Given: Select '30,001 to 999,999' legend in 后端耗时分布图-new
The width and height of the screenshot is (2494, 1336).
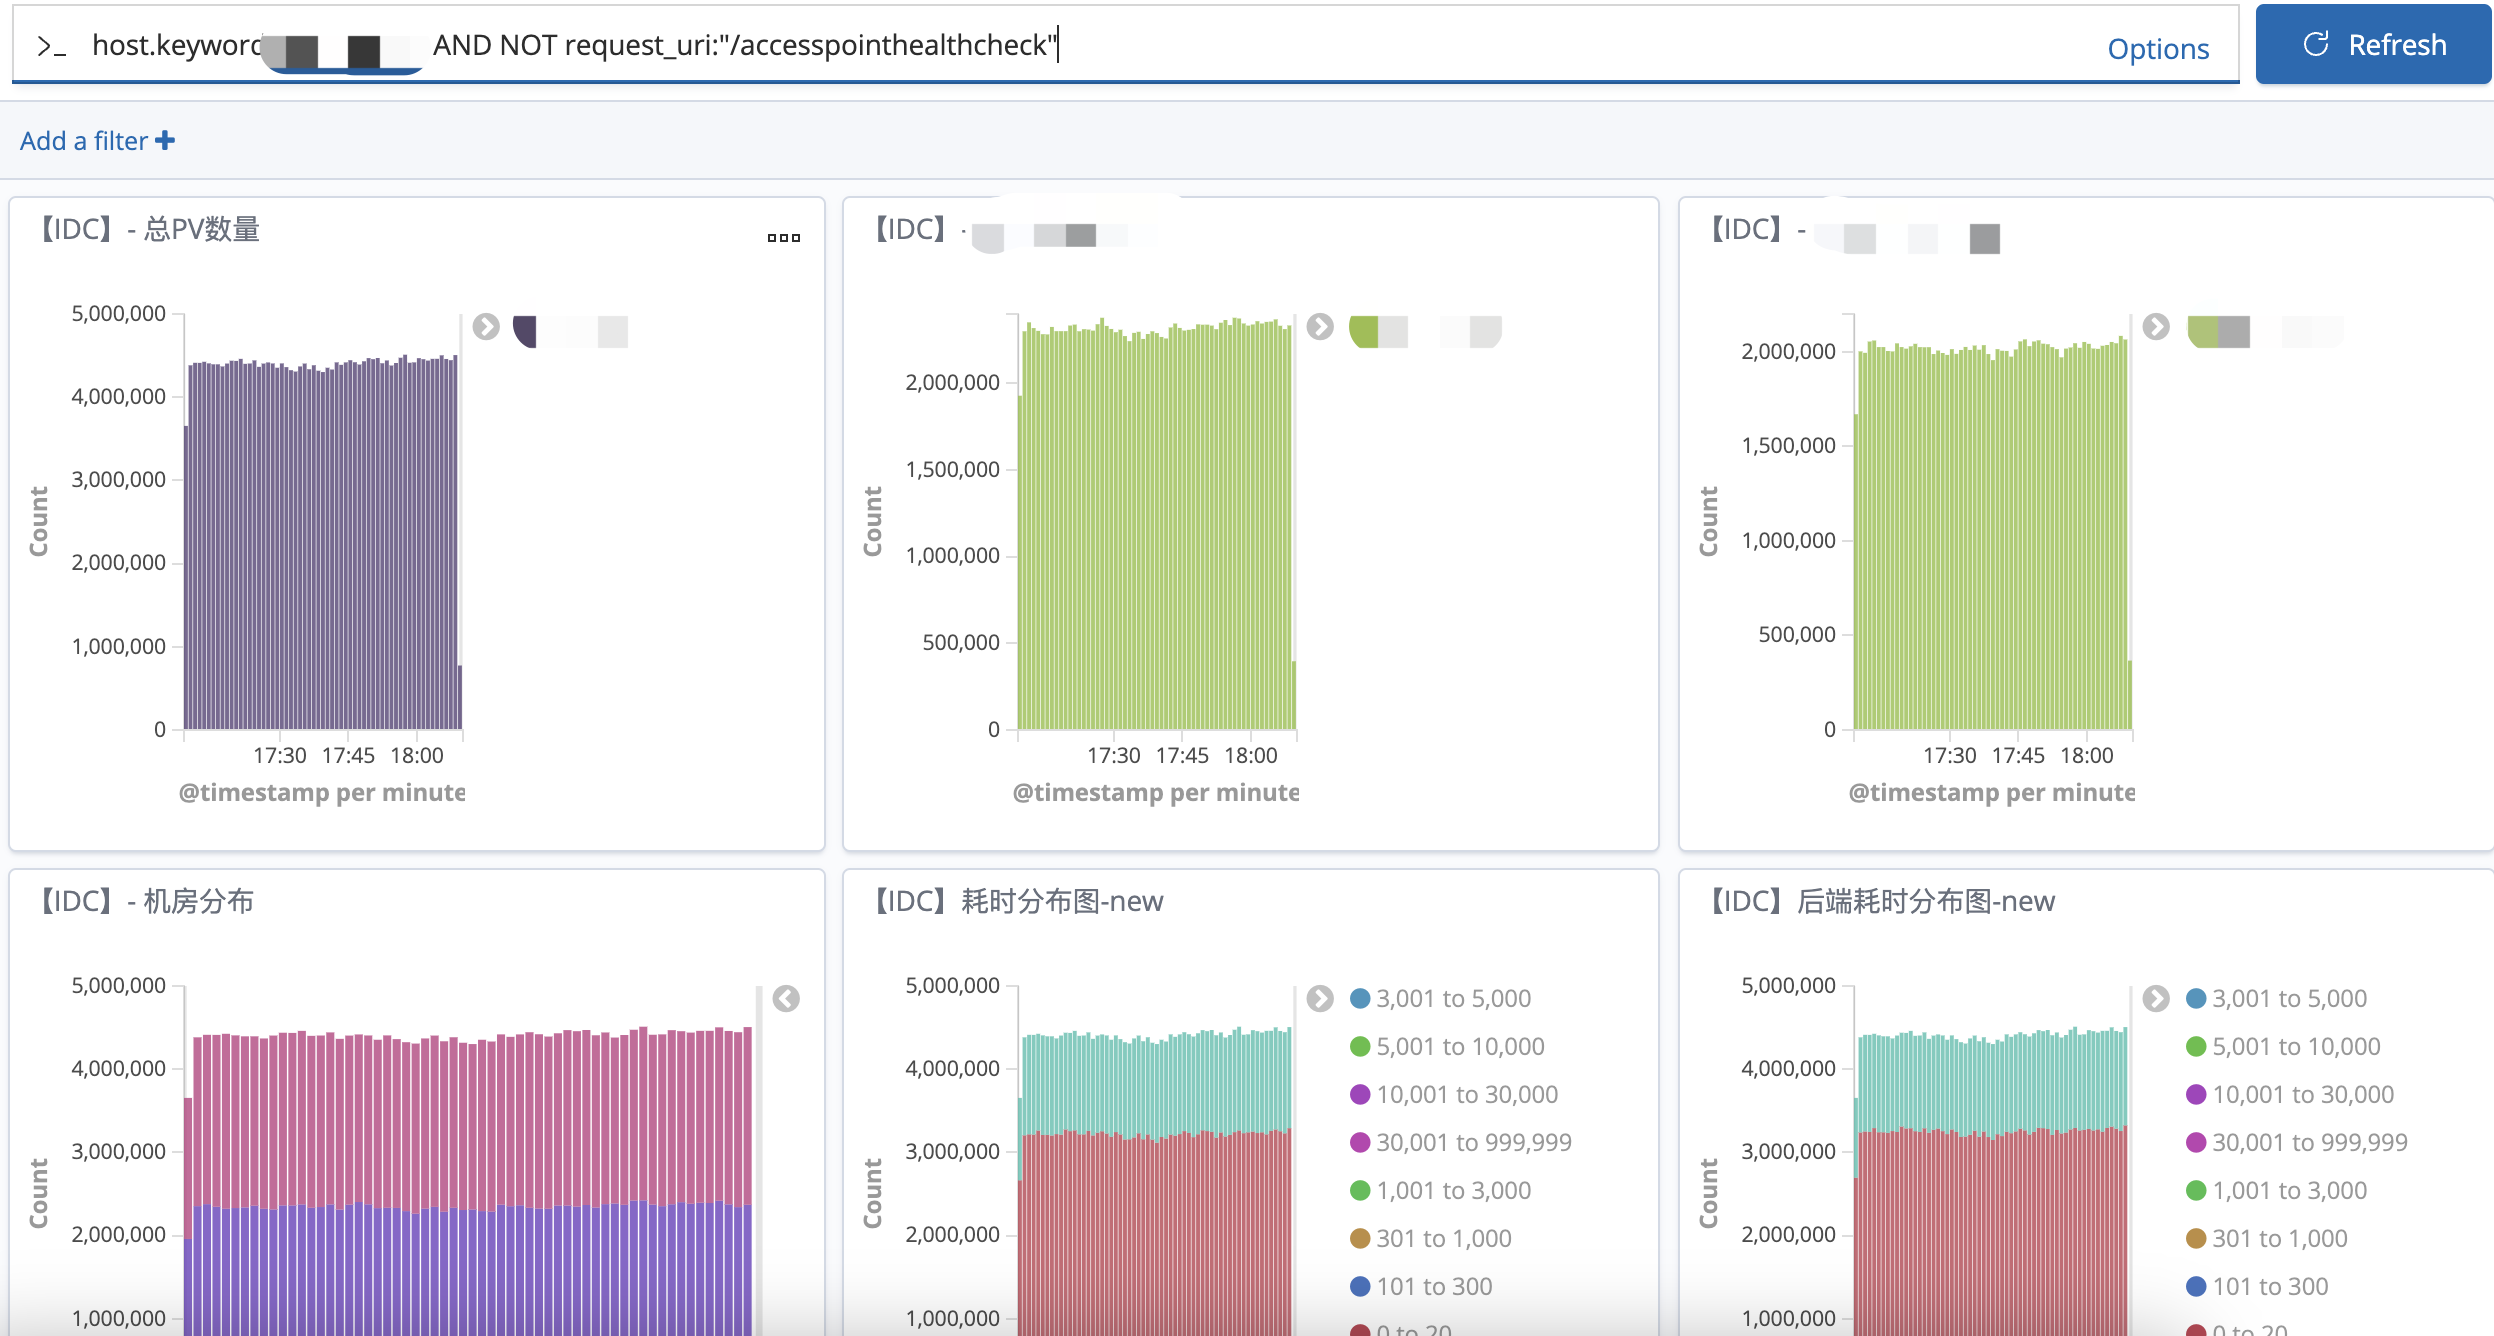Looking at the screenshot, I should point(2297,1142).
